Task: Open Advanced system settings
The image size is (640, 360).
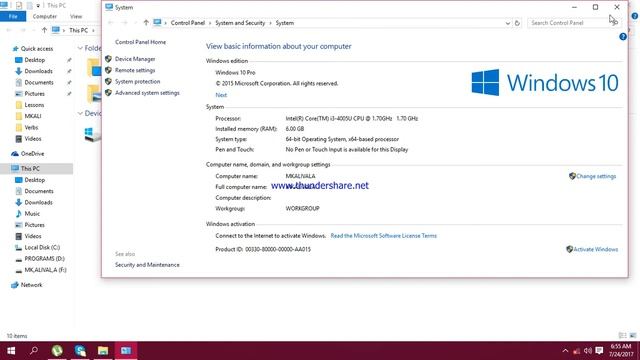Action: click(147, 93)
